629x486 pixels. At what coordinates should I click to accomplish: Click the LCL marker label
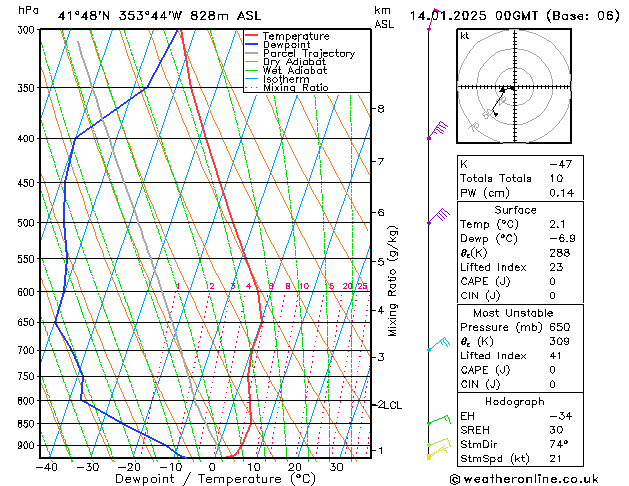(393, 405)
